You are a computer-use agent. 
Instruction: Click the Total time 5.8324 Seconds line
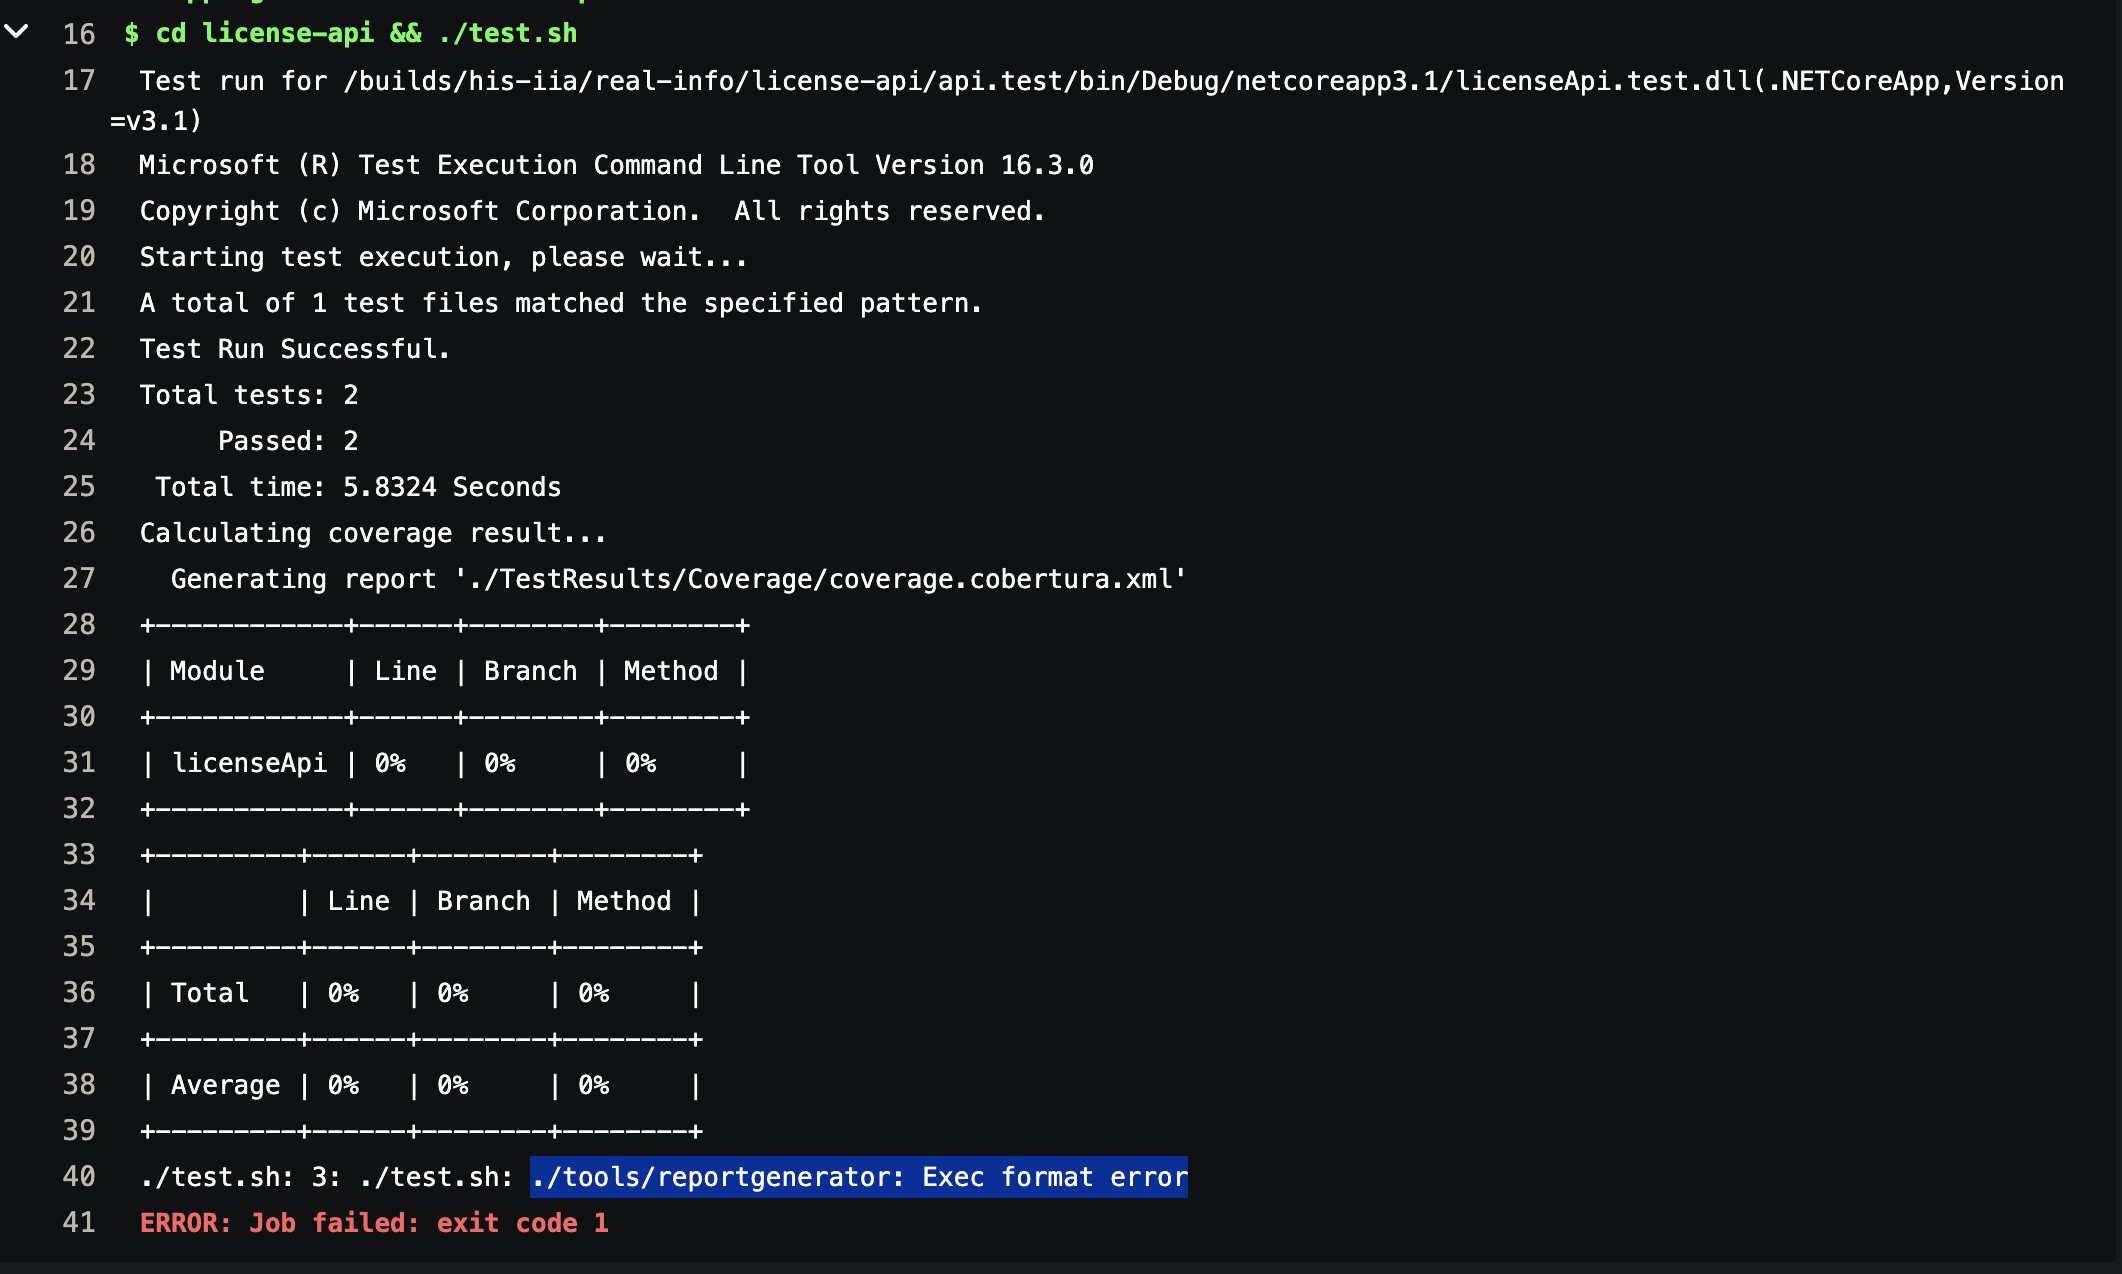click(357, 487)
